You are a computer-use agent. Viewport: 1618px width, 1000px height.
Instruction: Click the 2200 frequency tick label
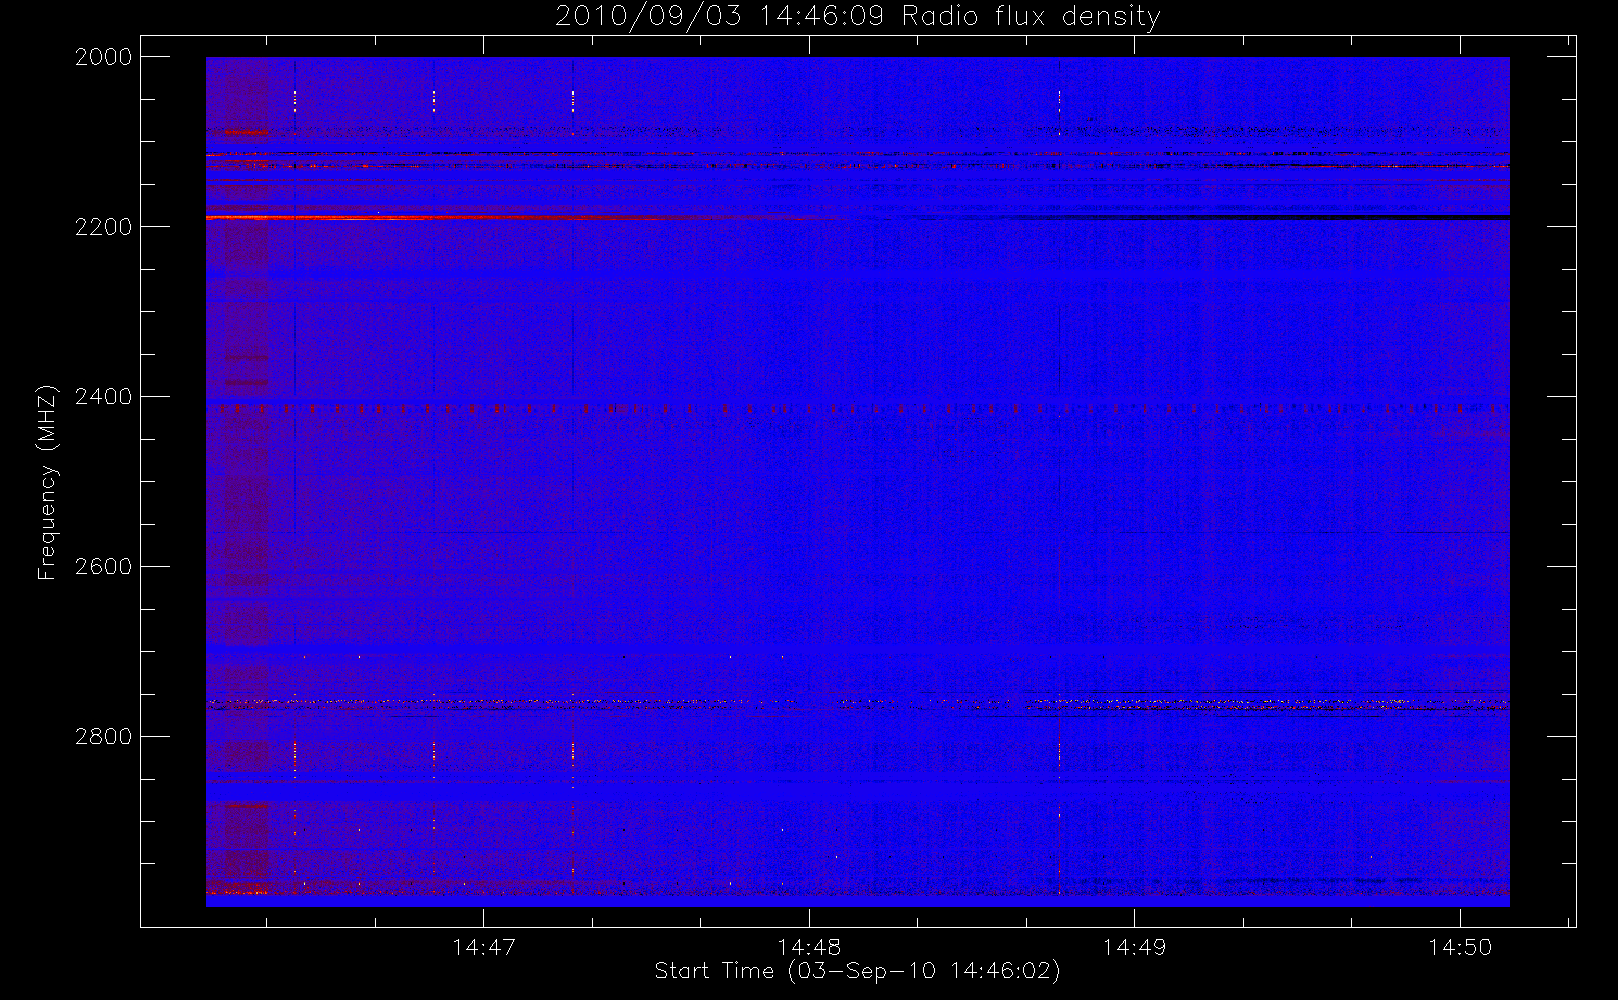[x=104, y=227]
